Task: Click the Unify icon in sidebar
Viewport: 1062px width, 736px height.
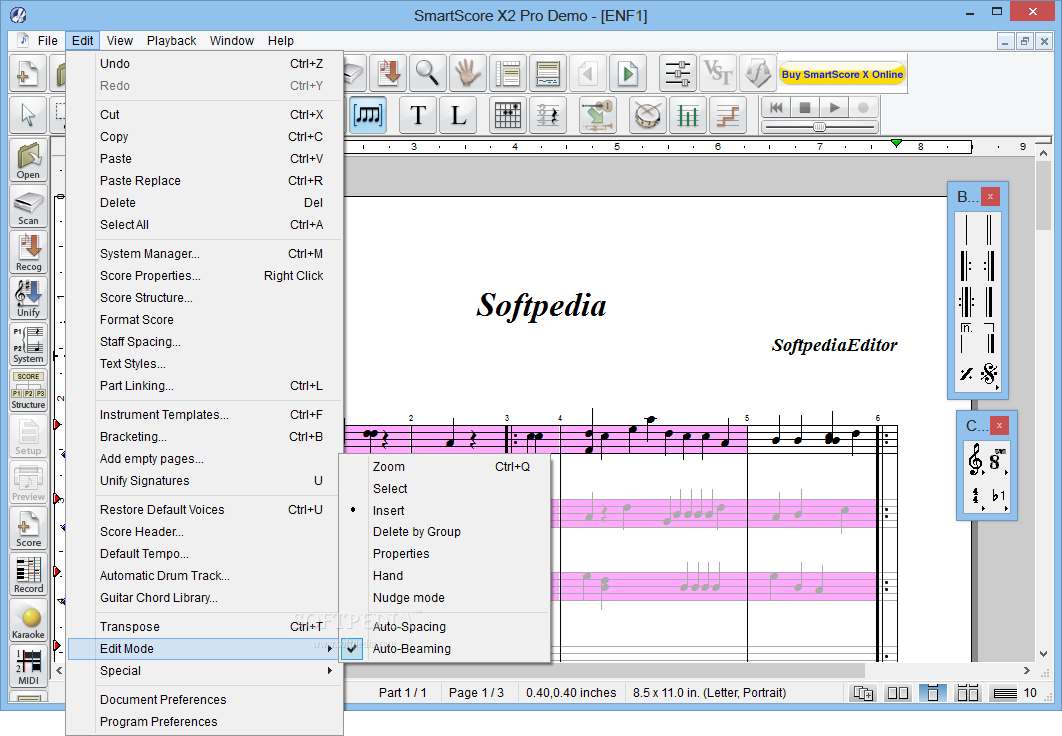Action: click(28, 299)
